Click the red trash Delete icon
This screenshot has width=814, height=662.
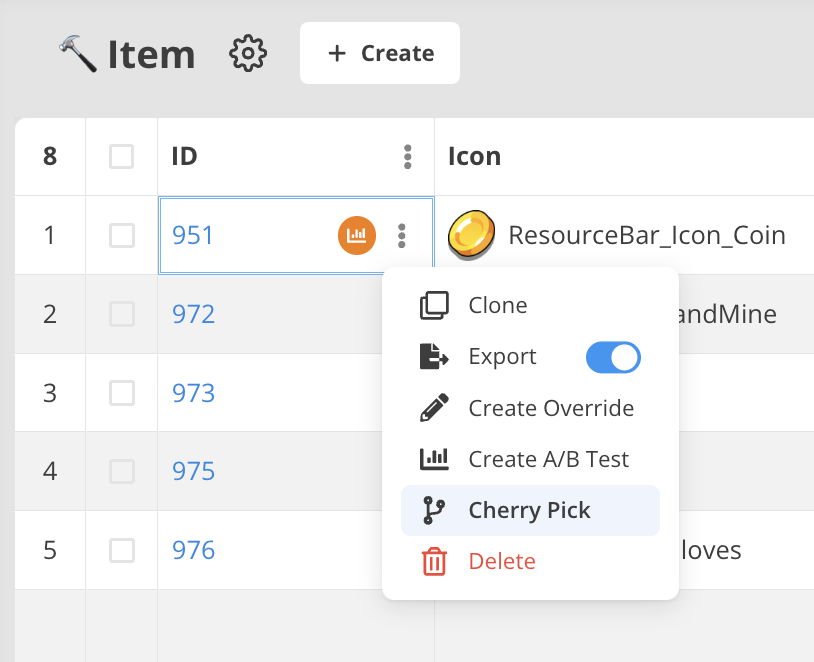pyautogui.click(x=434, y=562)
